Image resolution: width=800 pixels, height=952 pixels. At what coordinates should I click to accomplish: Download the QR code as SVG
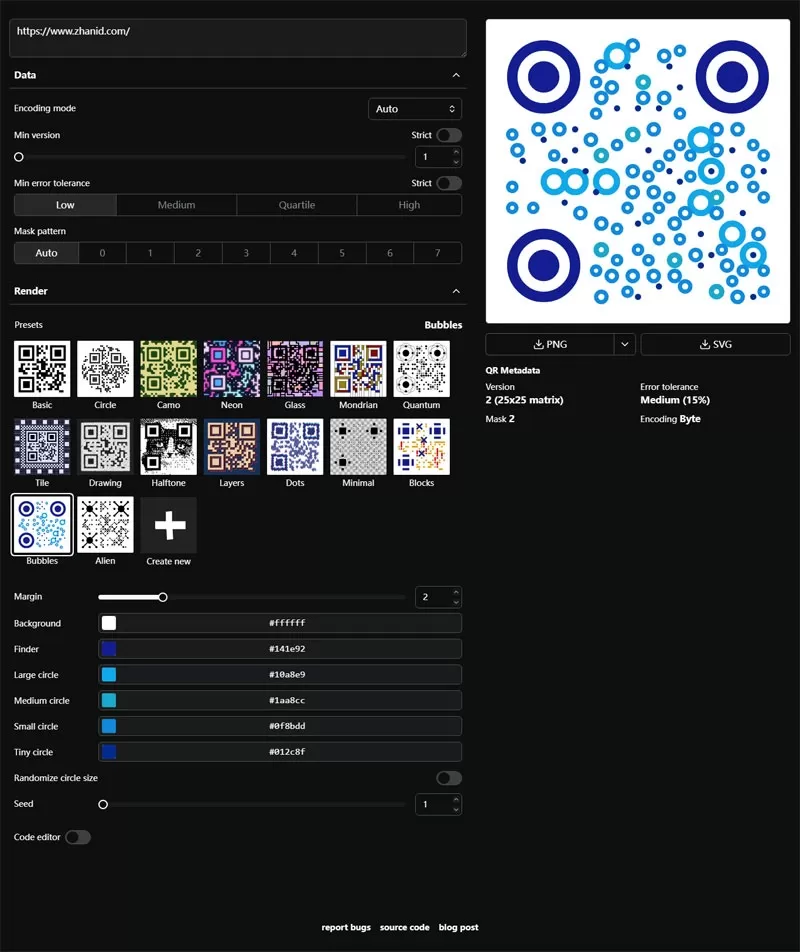coord(715,344)
